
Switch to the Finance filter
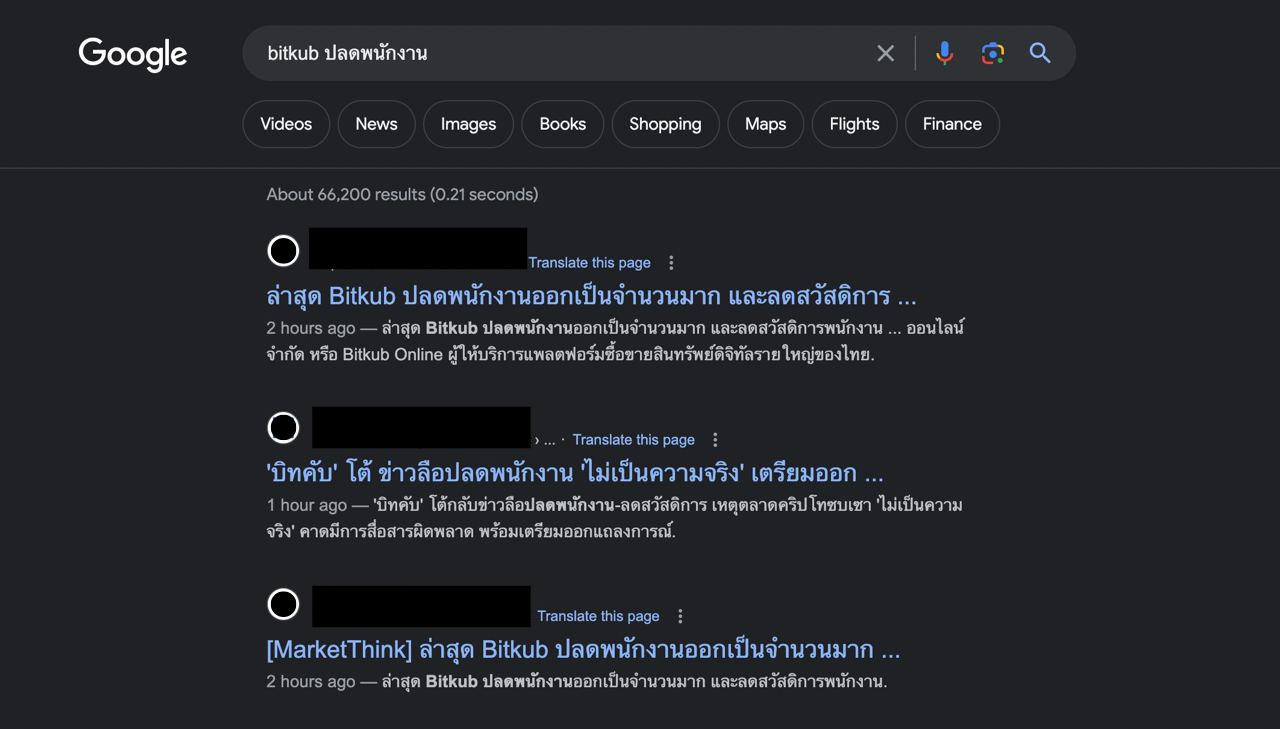tap(952, 124)
